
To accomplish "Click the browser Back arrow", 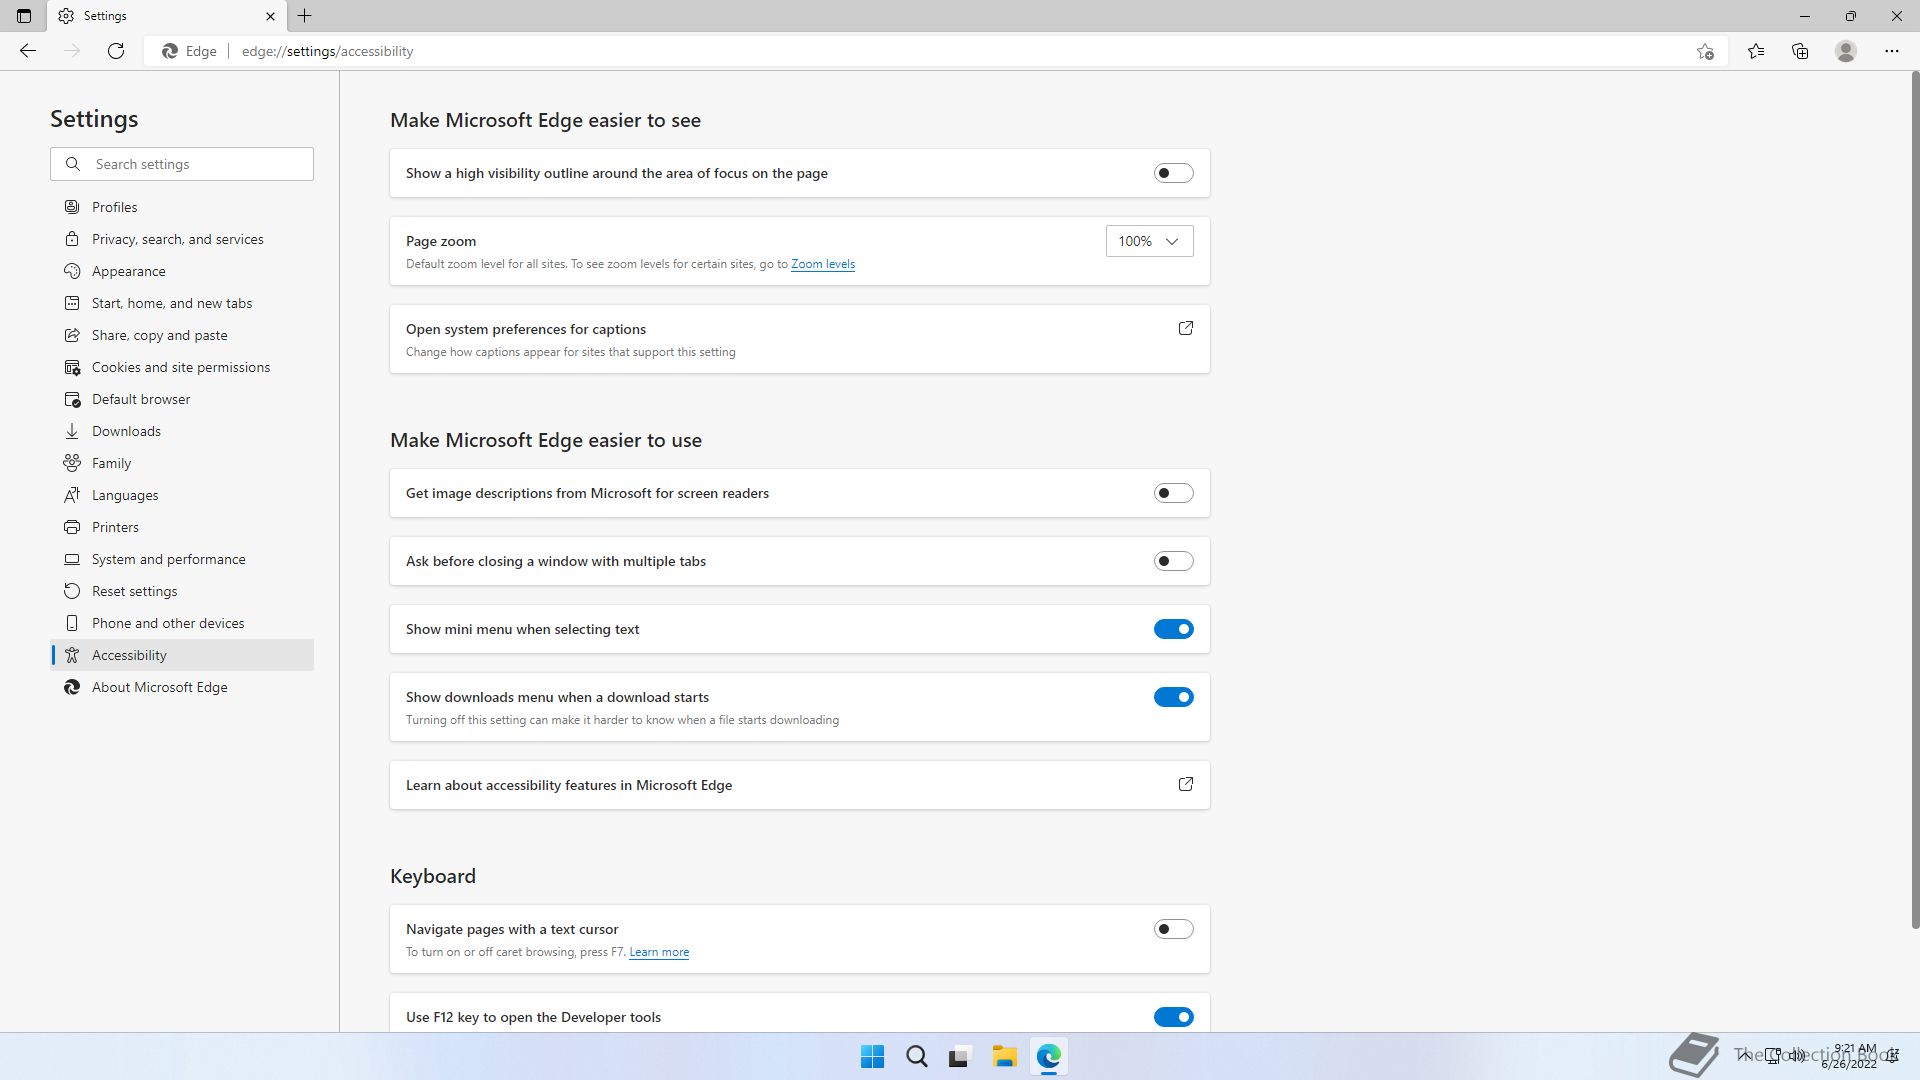I will (x=28, y=51).
